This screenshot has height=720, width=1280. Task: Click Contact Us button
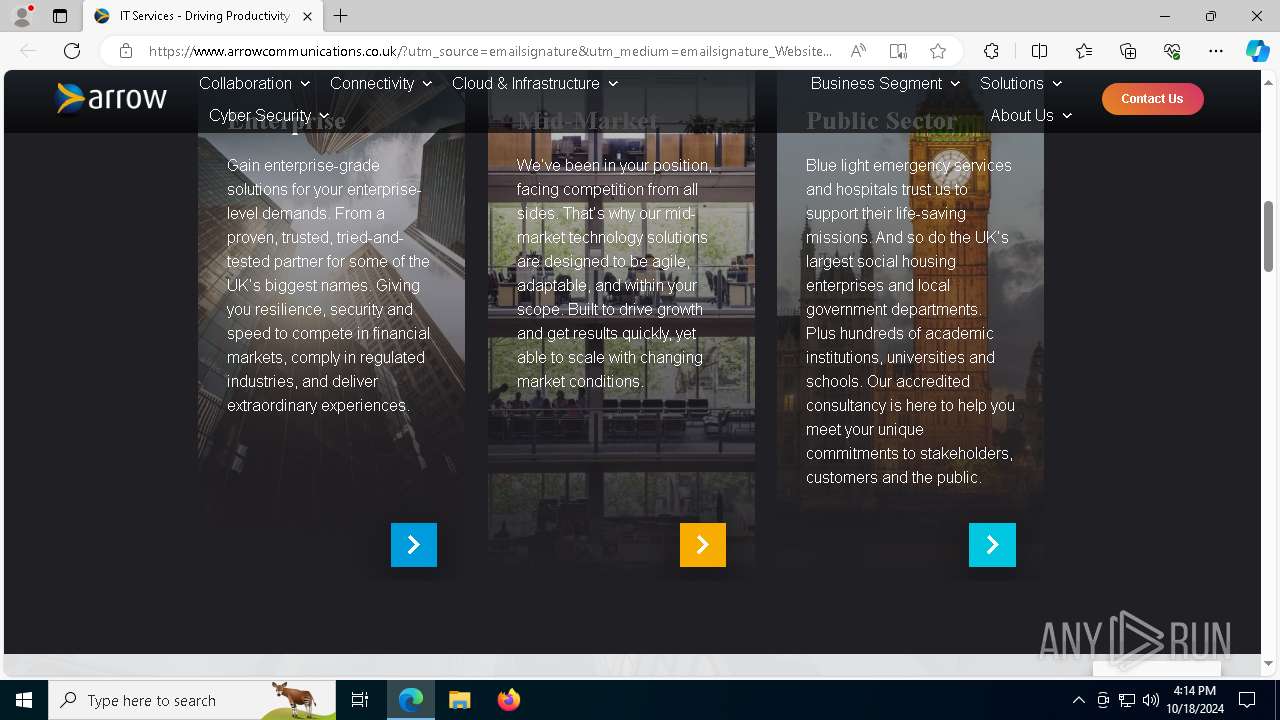pyautogui.click(x=1152, y=98)
